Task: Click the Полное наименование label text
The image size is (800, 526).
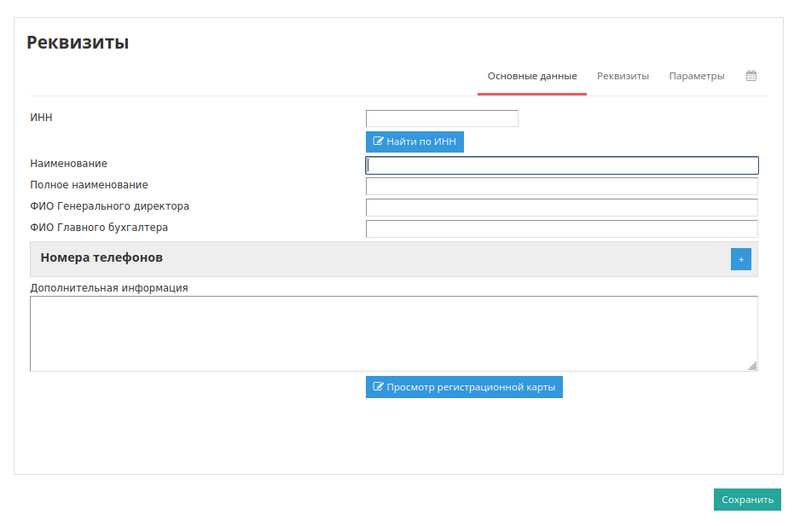Action: click(89, 185)
